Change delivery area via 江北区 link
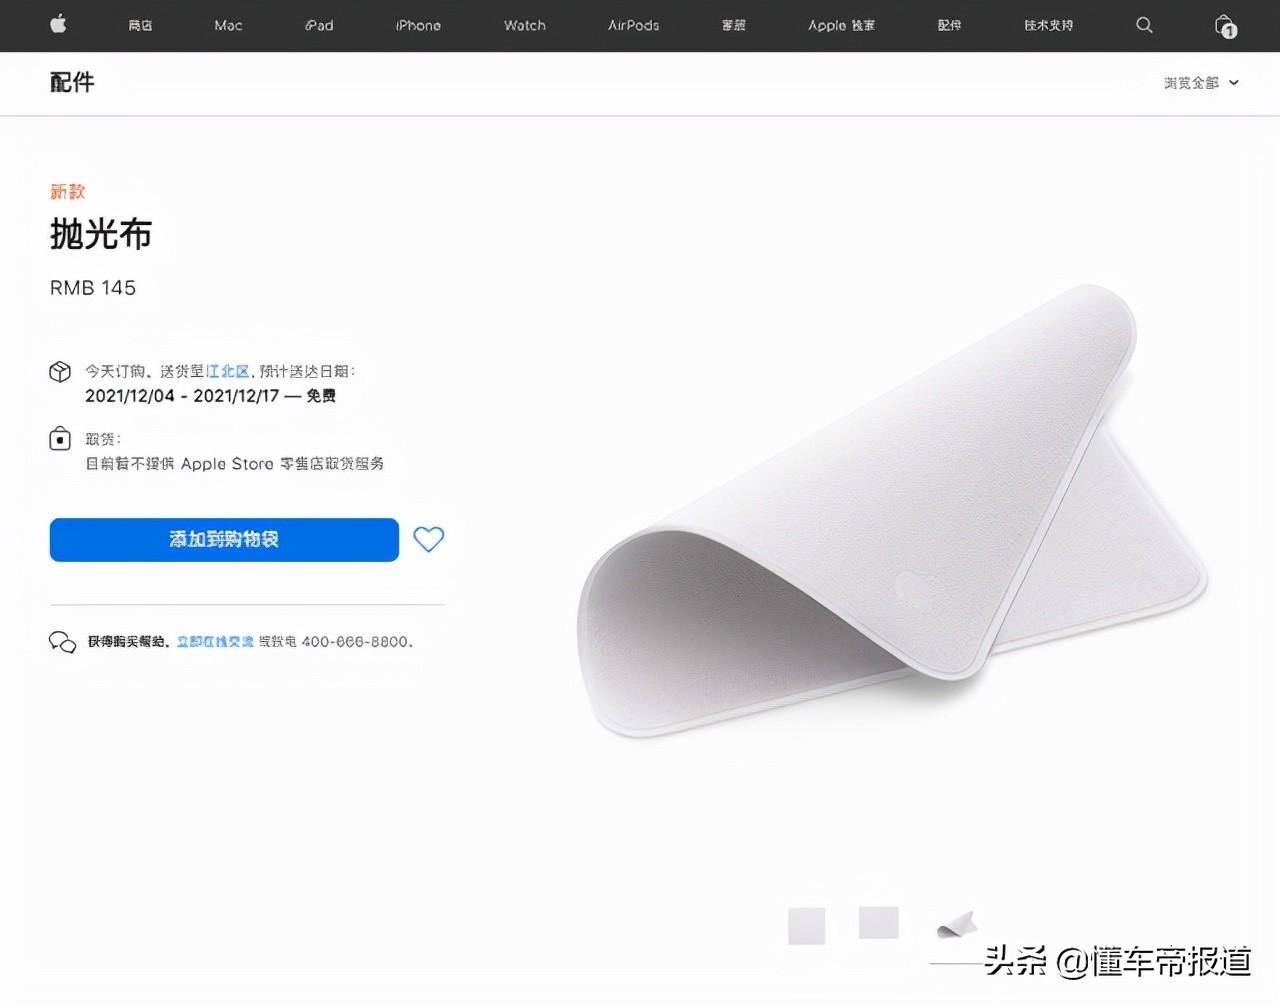This screenshot has height=1006, width=1280. [x=228, y=371]
